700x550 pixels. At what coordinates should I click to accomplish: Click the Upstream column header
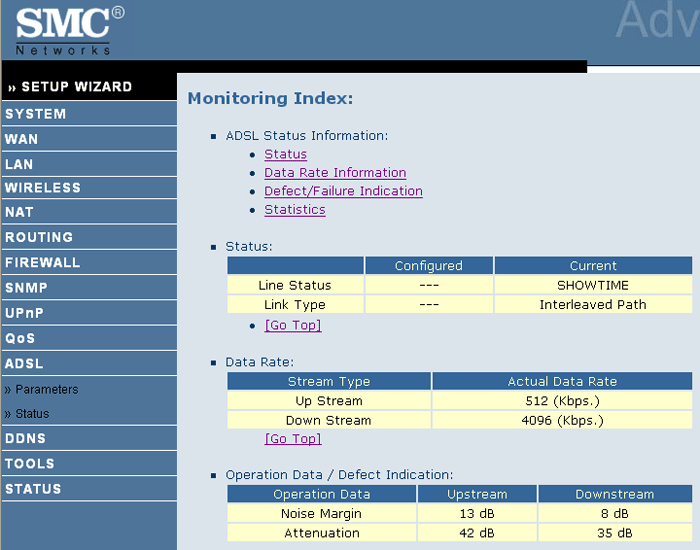point(477,494)
